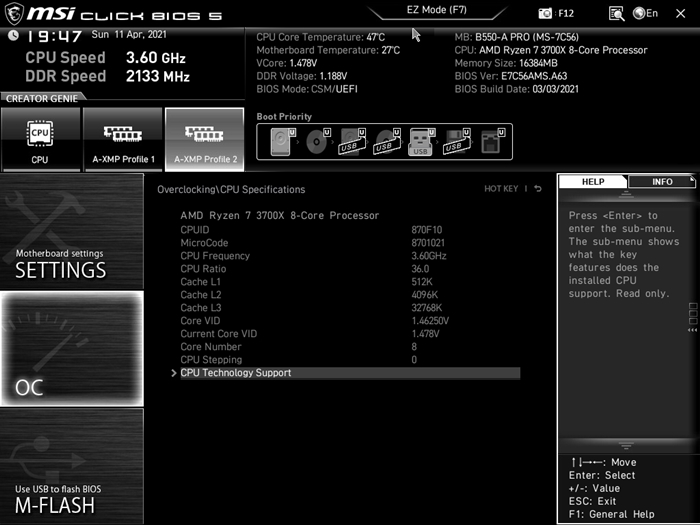Click the USB floppy boot device icon
Viewport: 700px width, 525px height.
click(x=457, y=142)
